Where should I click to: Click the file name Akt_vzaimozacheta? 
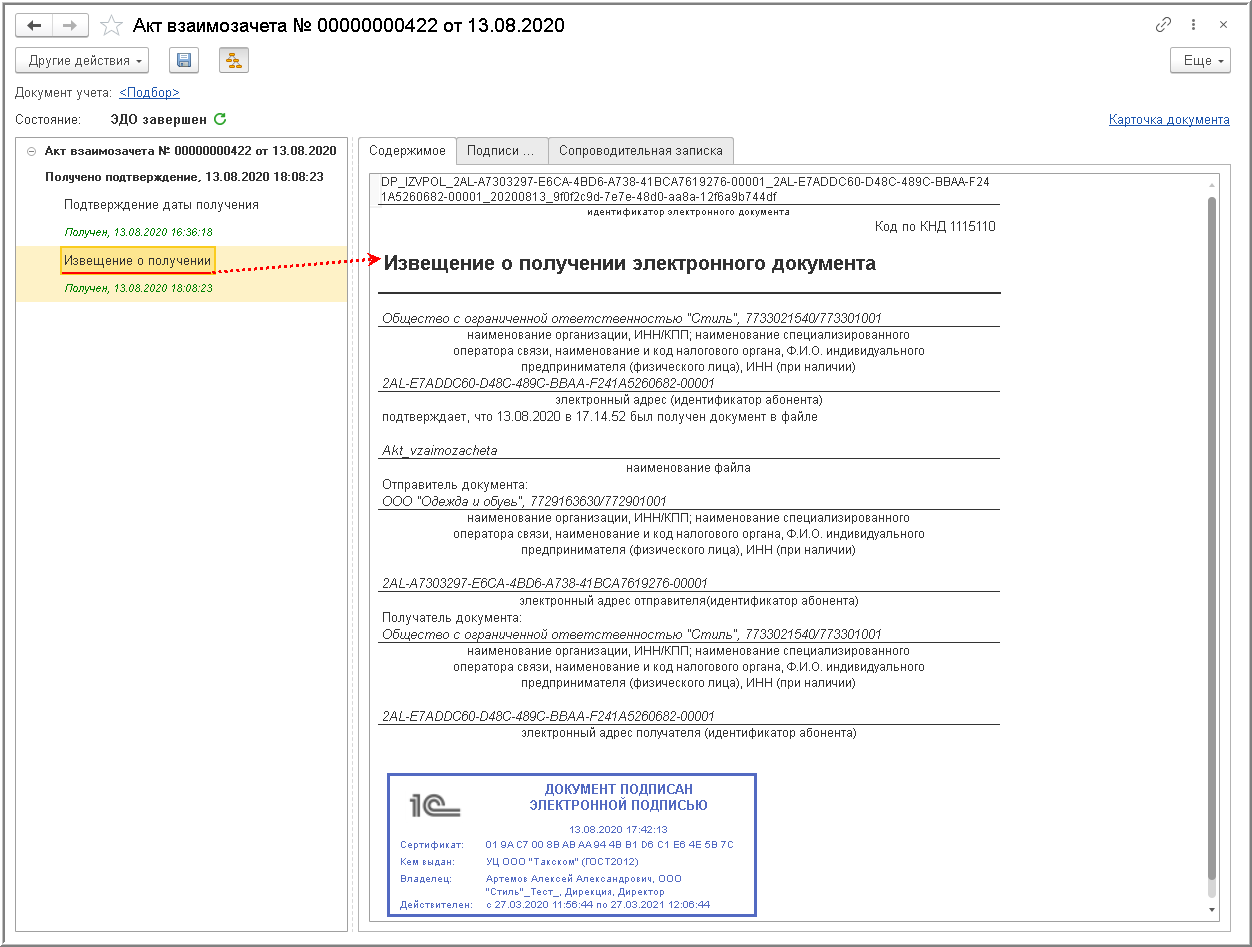439,450
